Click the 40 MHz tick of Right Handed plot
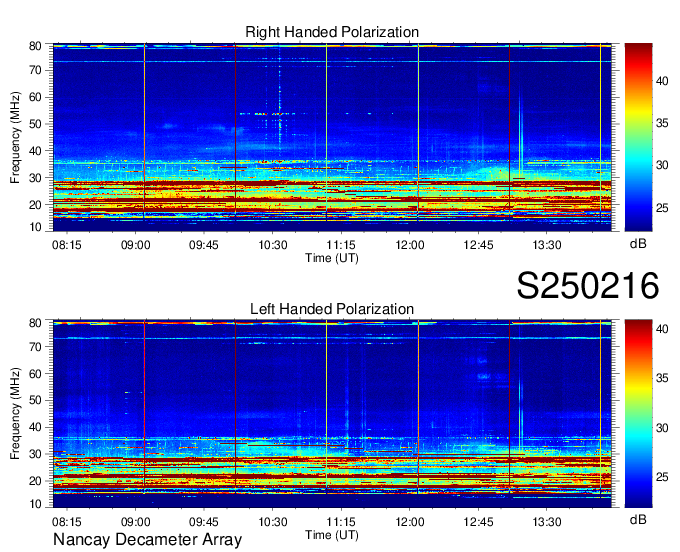Image resolution: width=680 pixels, height=552 pixels. [x=35, y=151]
